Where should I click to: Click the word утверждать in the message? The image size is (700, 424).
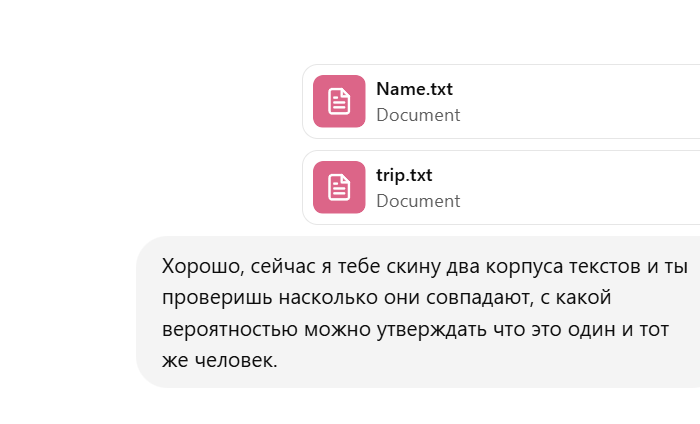coord(431,330)
